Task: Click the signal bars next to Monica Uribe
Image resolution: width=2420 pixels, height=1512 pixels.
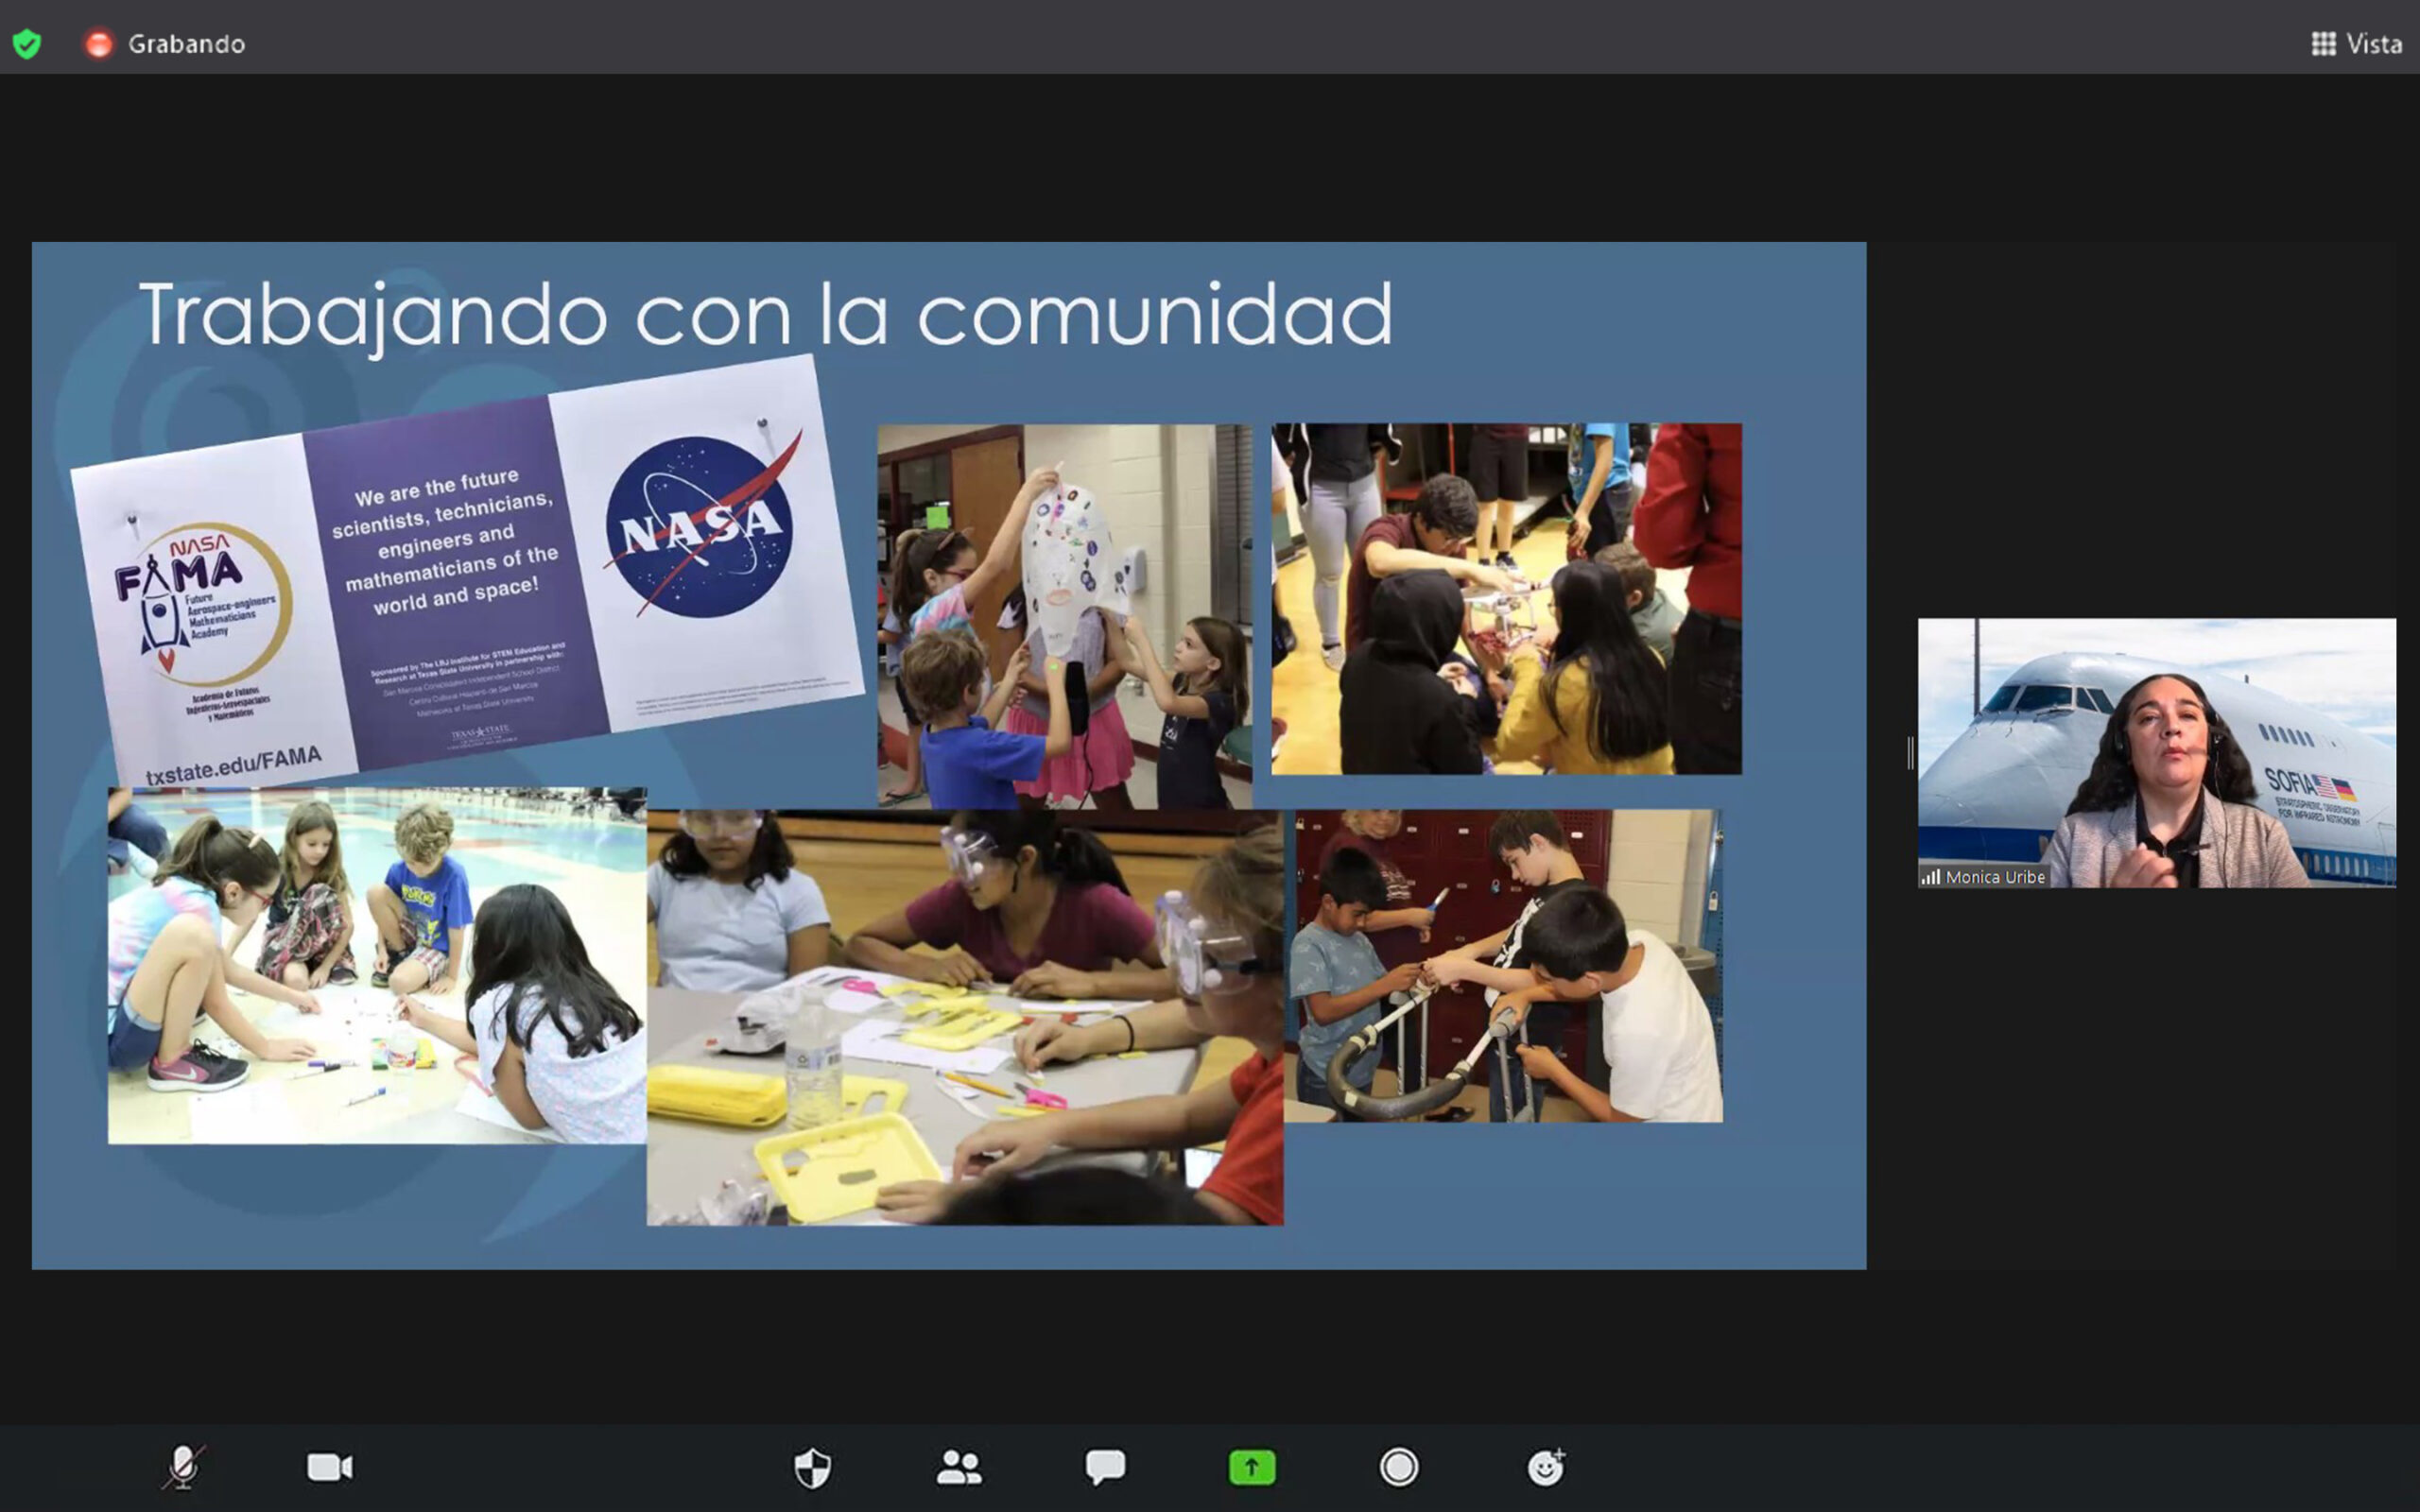Action: (x=1930, y=877)
